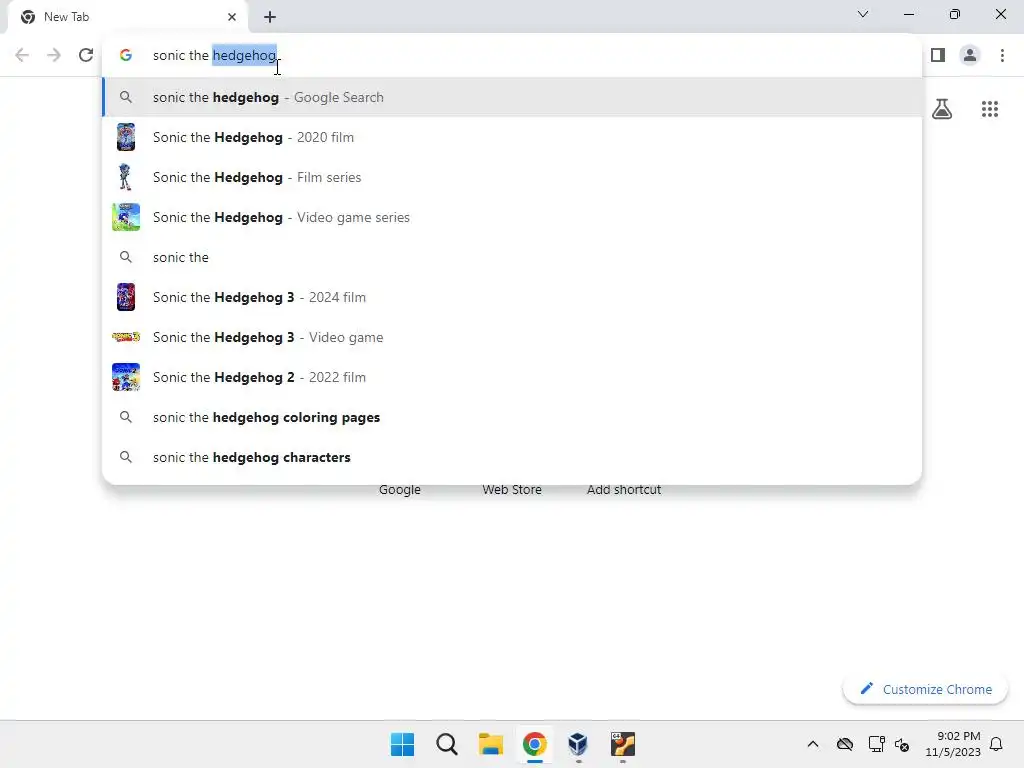Open Windows taskbar Search
Viewport: 1024px width, 768px height.
447,744
